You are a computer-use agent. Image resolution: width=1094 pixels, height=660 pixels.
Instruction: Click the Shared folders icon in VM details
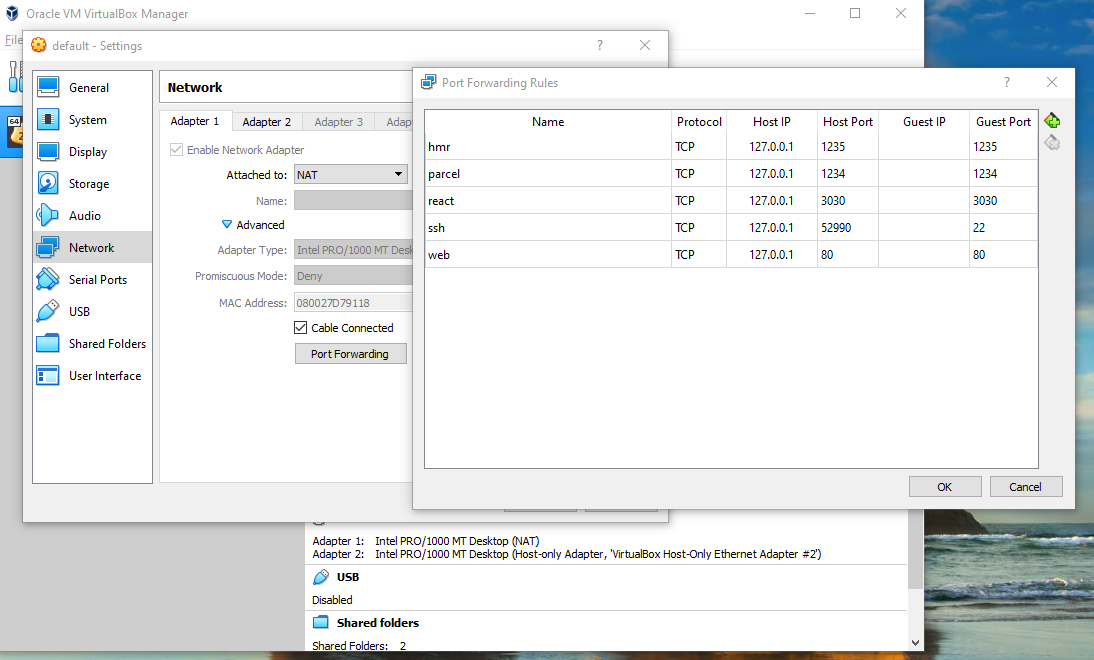pyautogui.click(x=321, y=622)
